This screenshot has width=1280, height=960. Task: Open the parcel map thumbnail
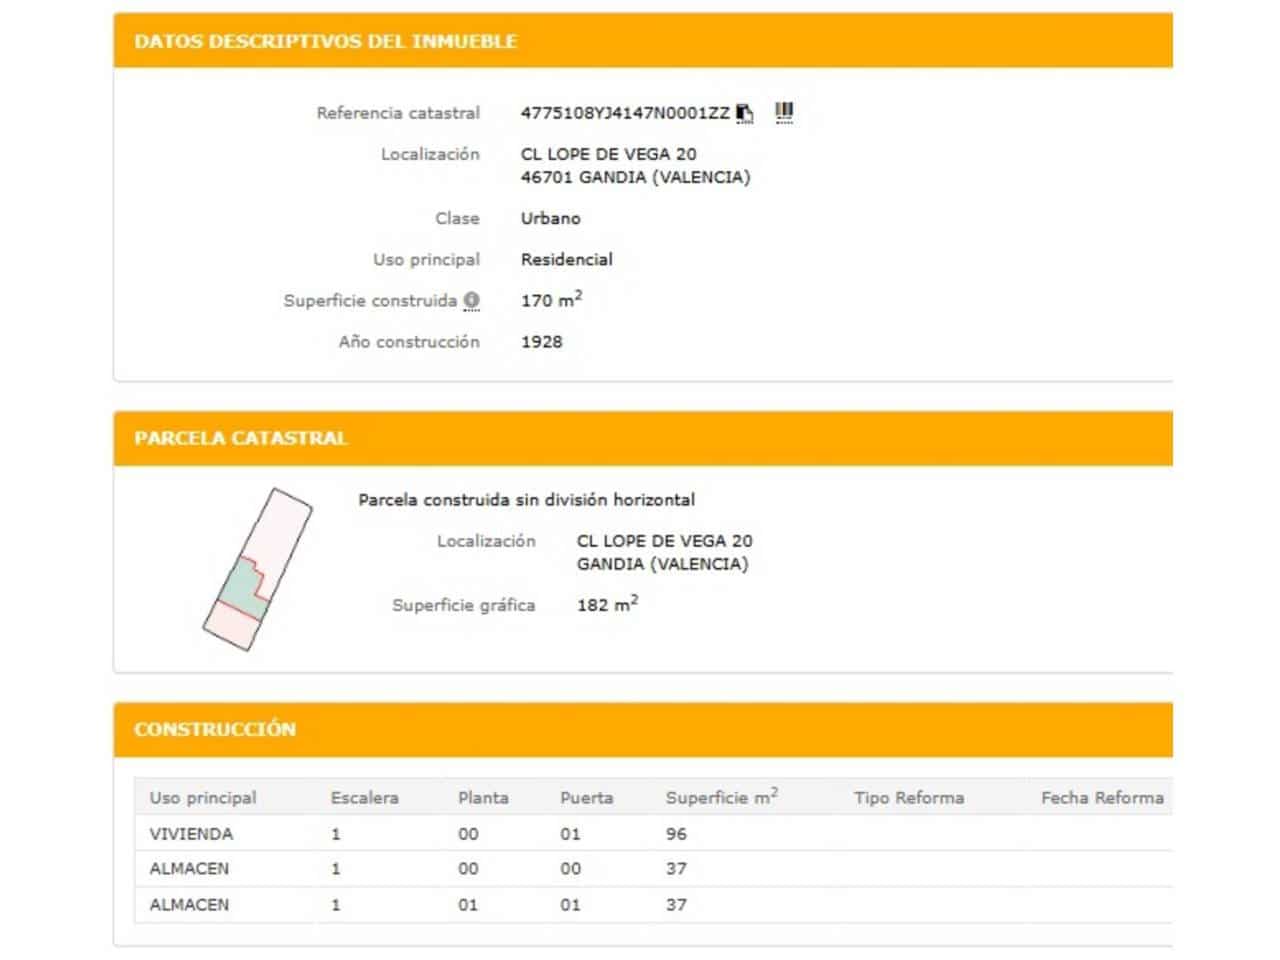tap(256, 570)
